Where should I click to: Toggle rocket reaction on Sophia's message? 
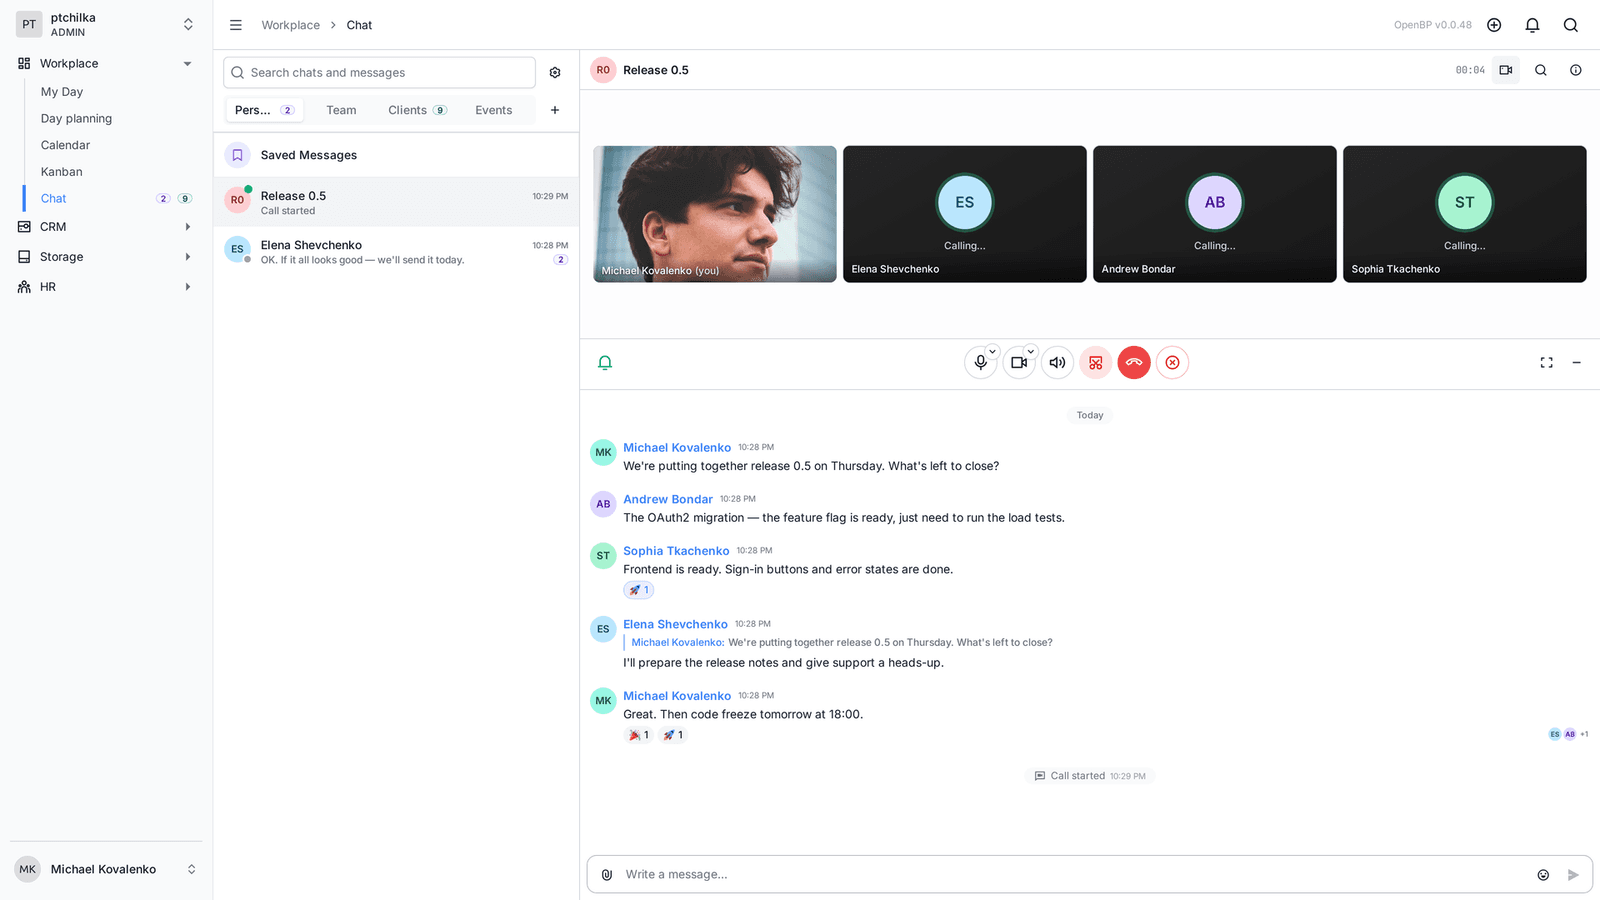click(639, 590)
